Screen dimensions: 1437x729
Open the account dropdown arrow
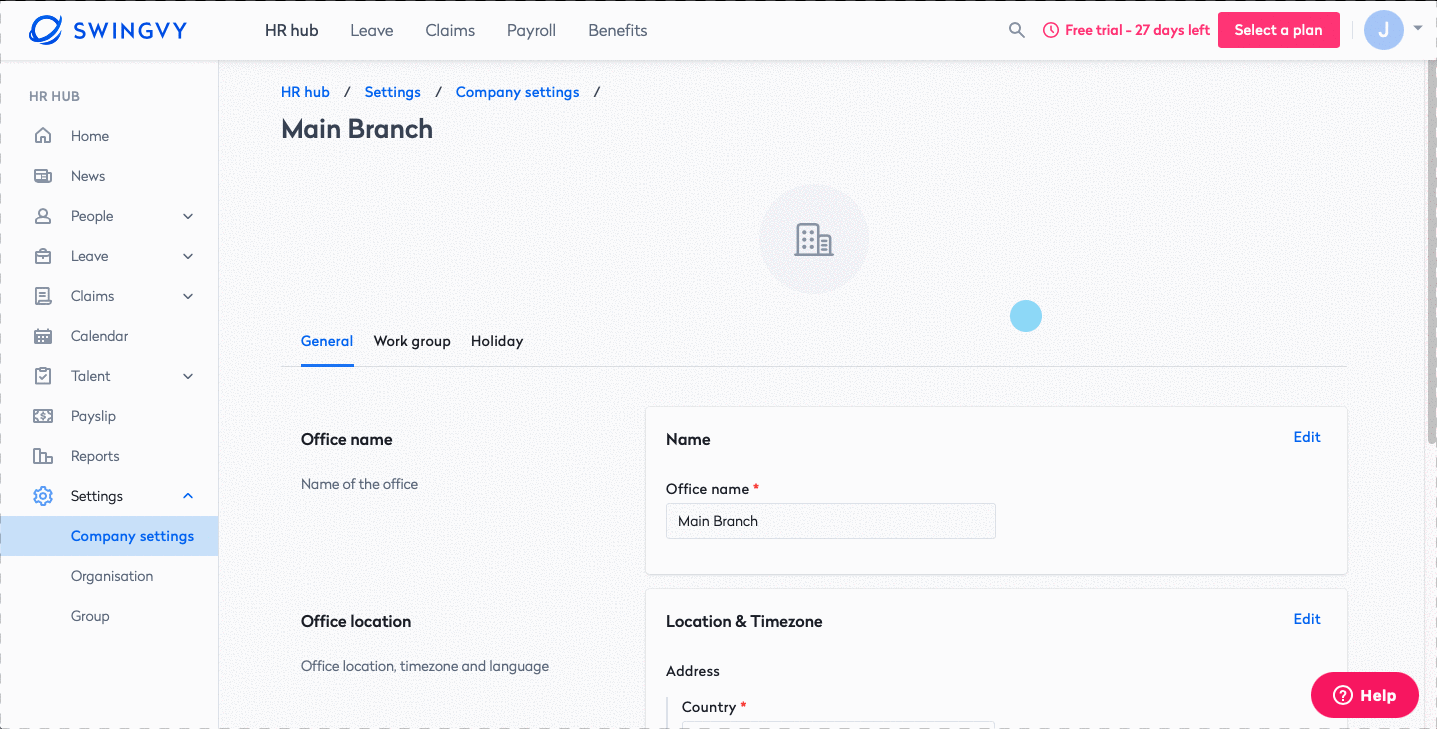(1418, 29)
